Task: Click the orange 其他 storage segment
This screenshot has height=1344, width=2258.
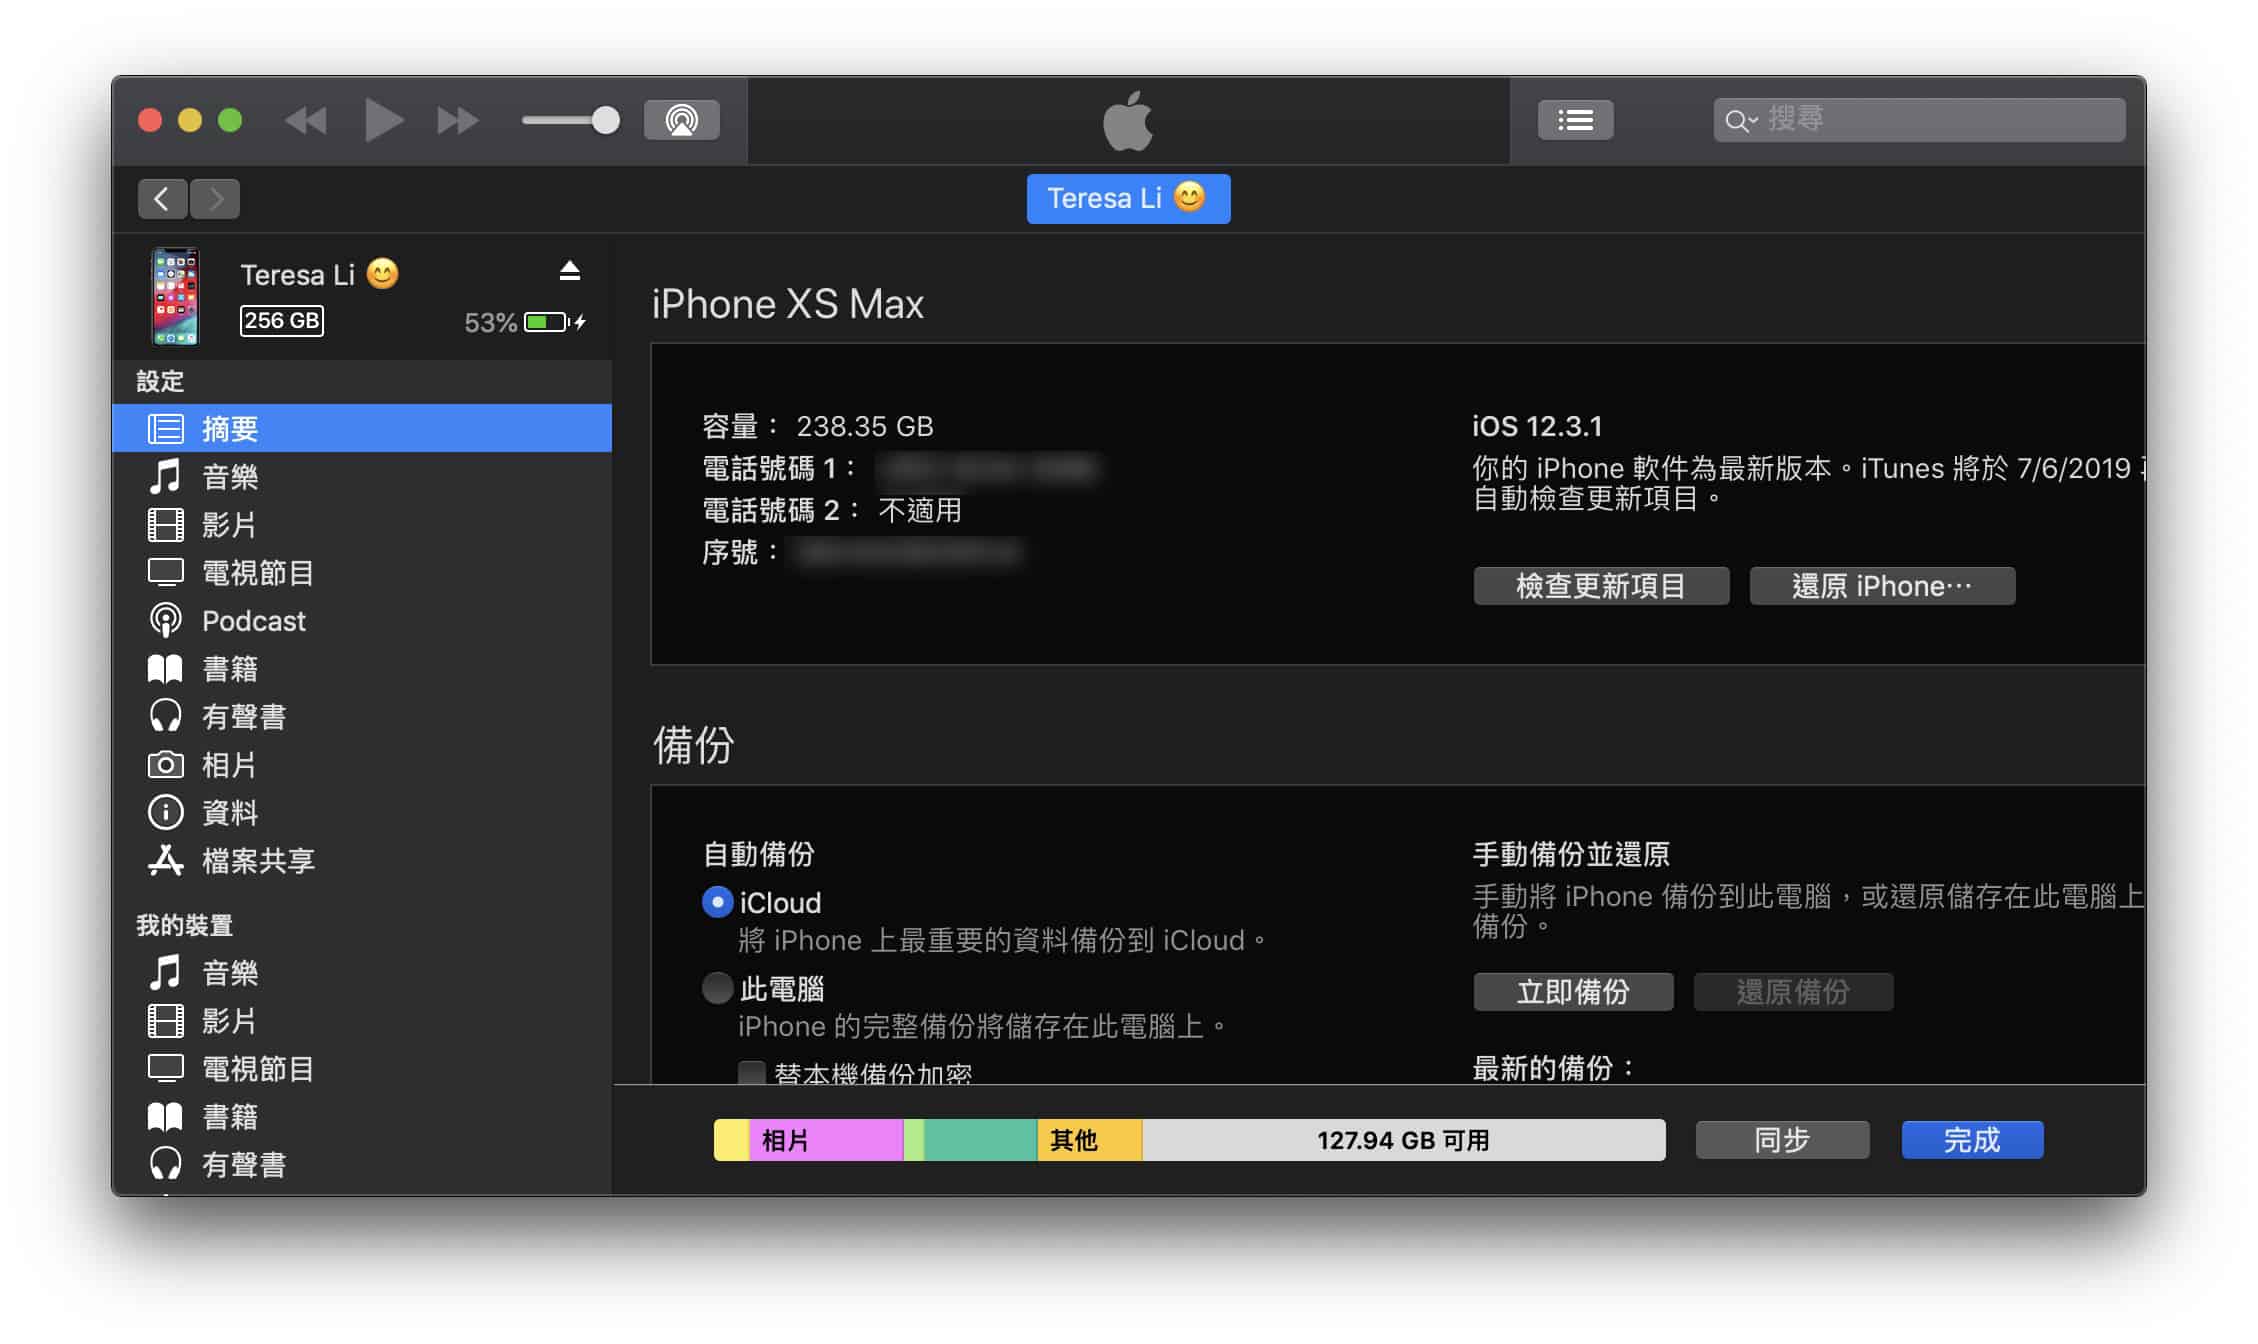Action: coord(1090,1140)
